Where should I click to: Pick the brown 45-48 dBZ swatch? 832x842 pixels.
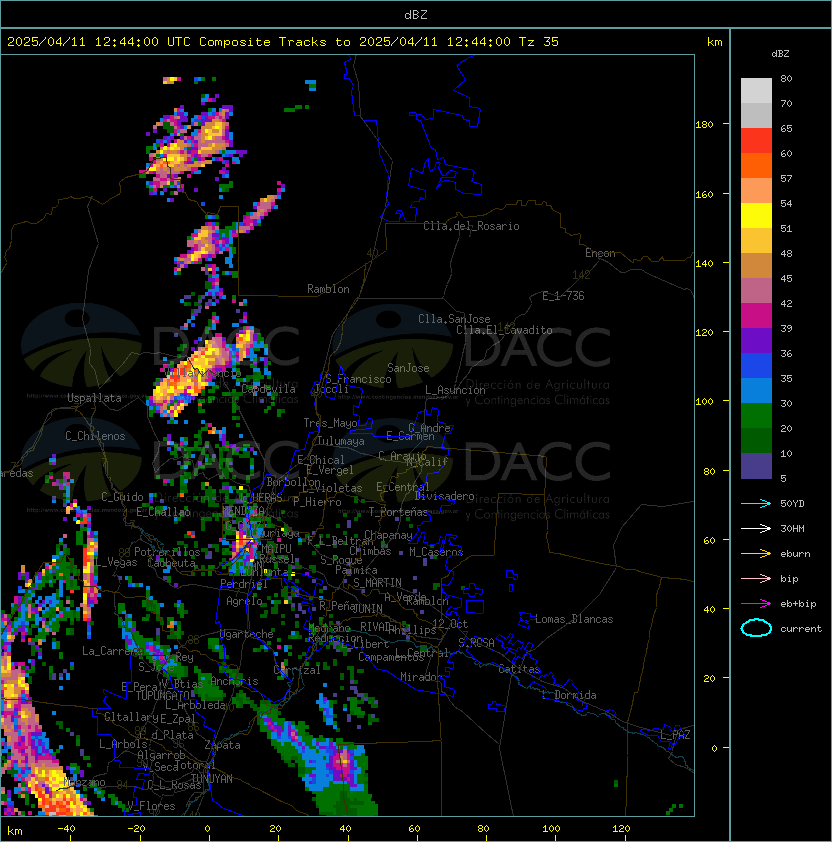tap(756, 266)
